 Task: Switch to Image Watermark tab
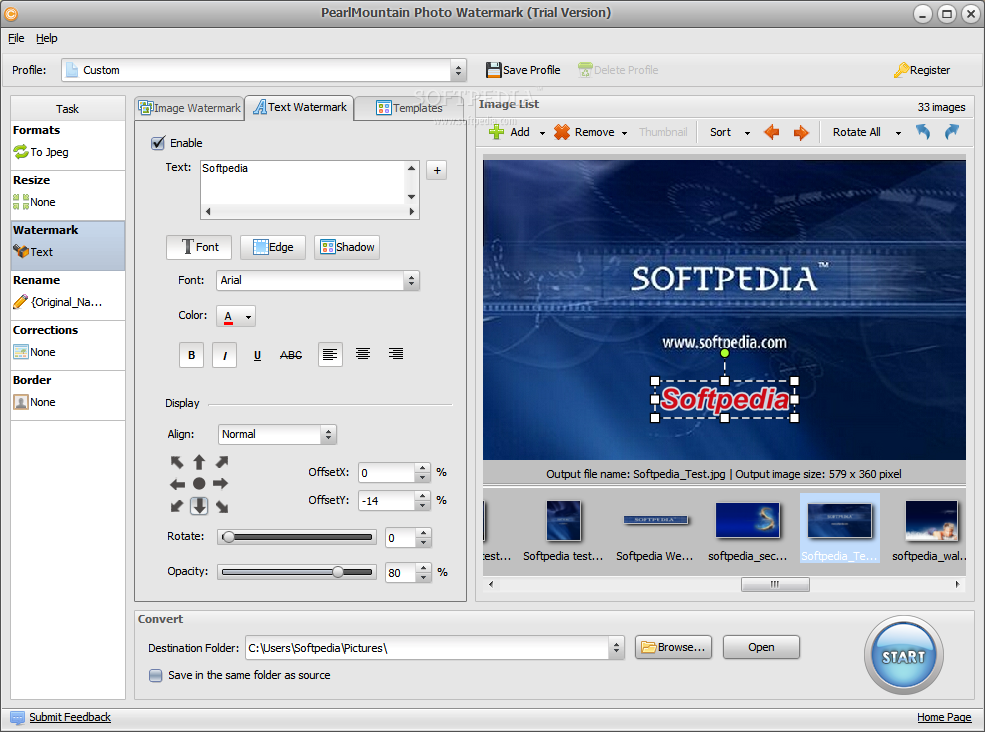tap(190, 108)
